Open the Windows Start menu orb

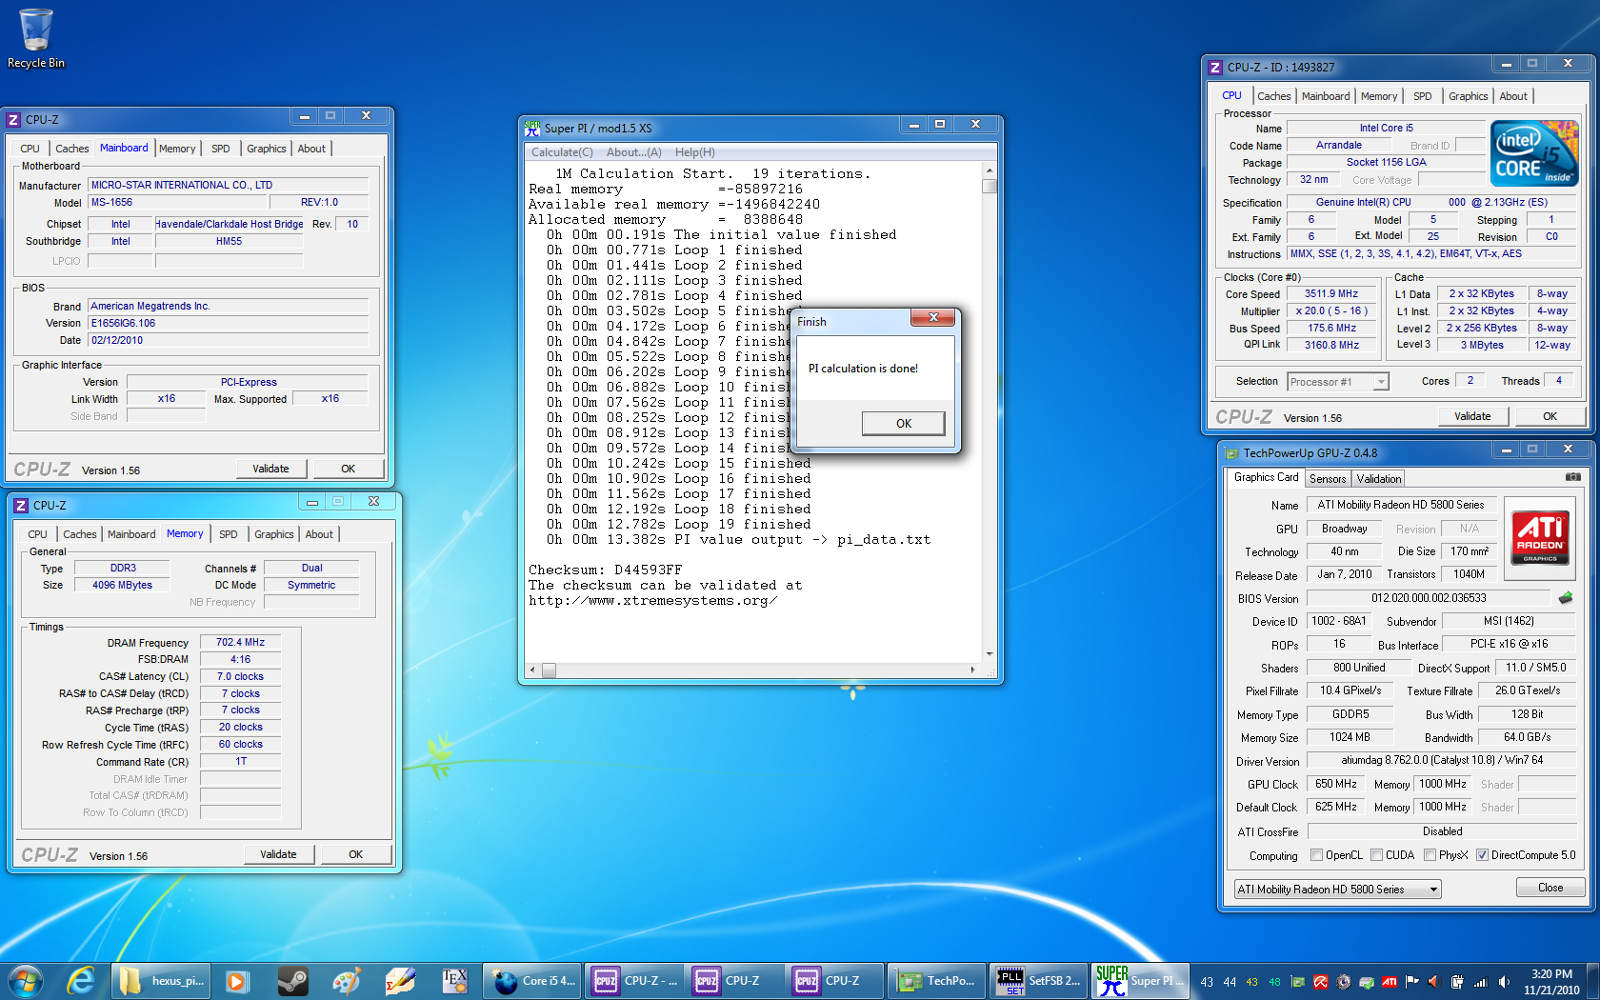(25, 981)
